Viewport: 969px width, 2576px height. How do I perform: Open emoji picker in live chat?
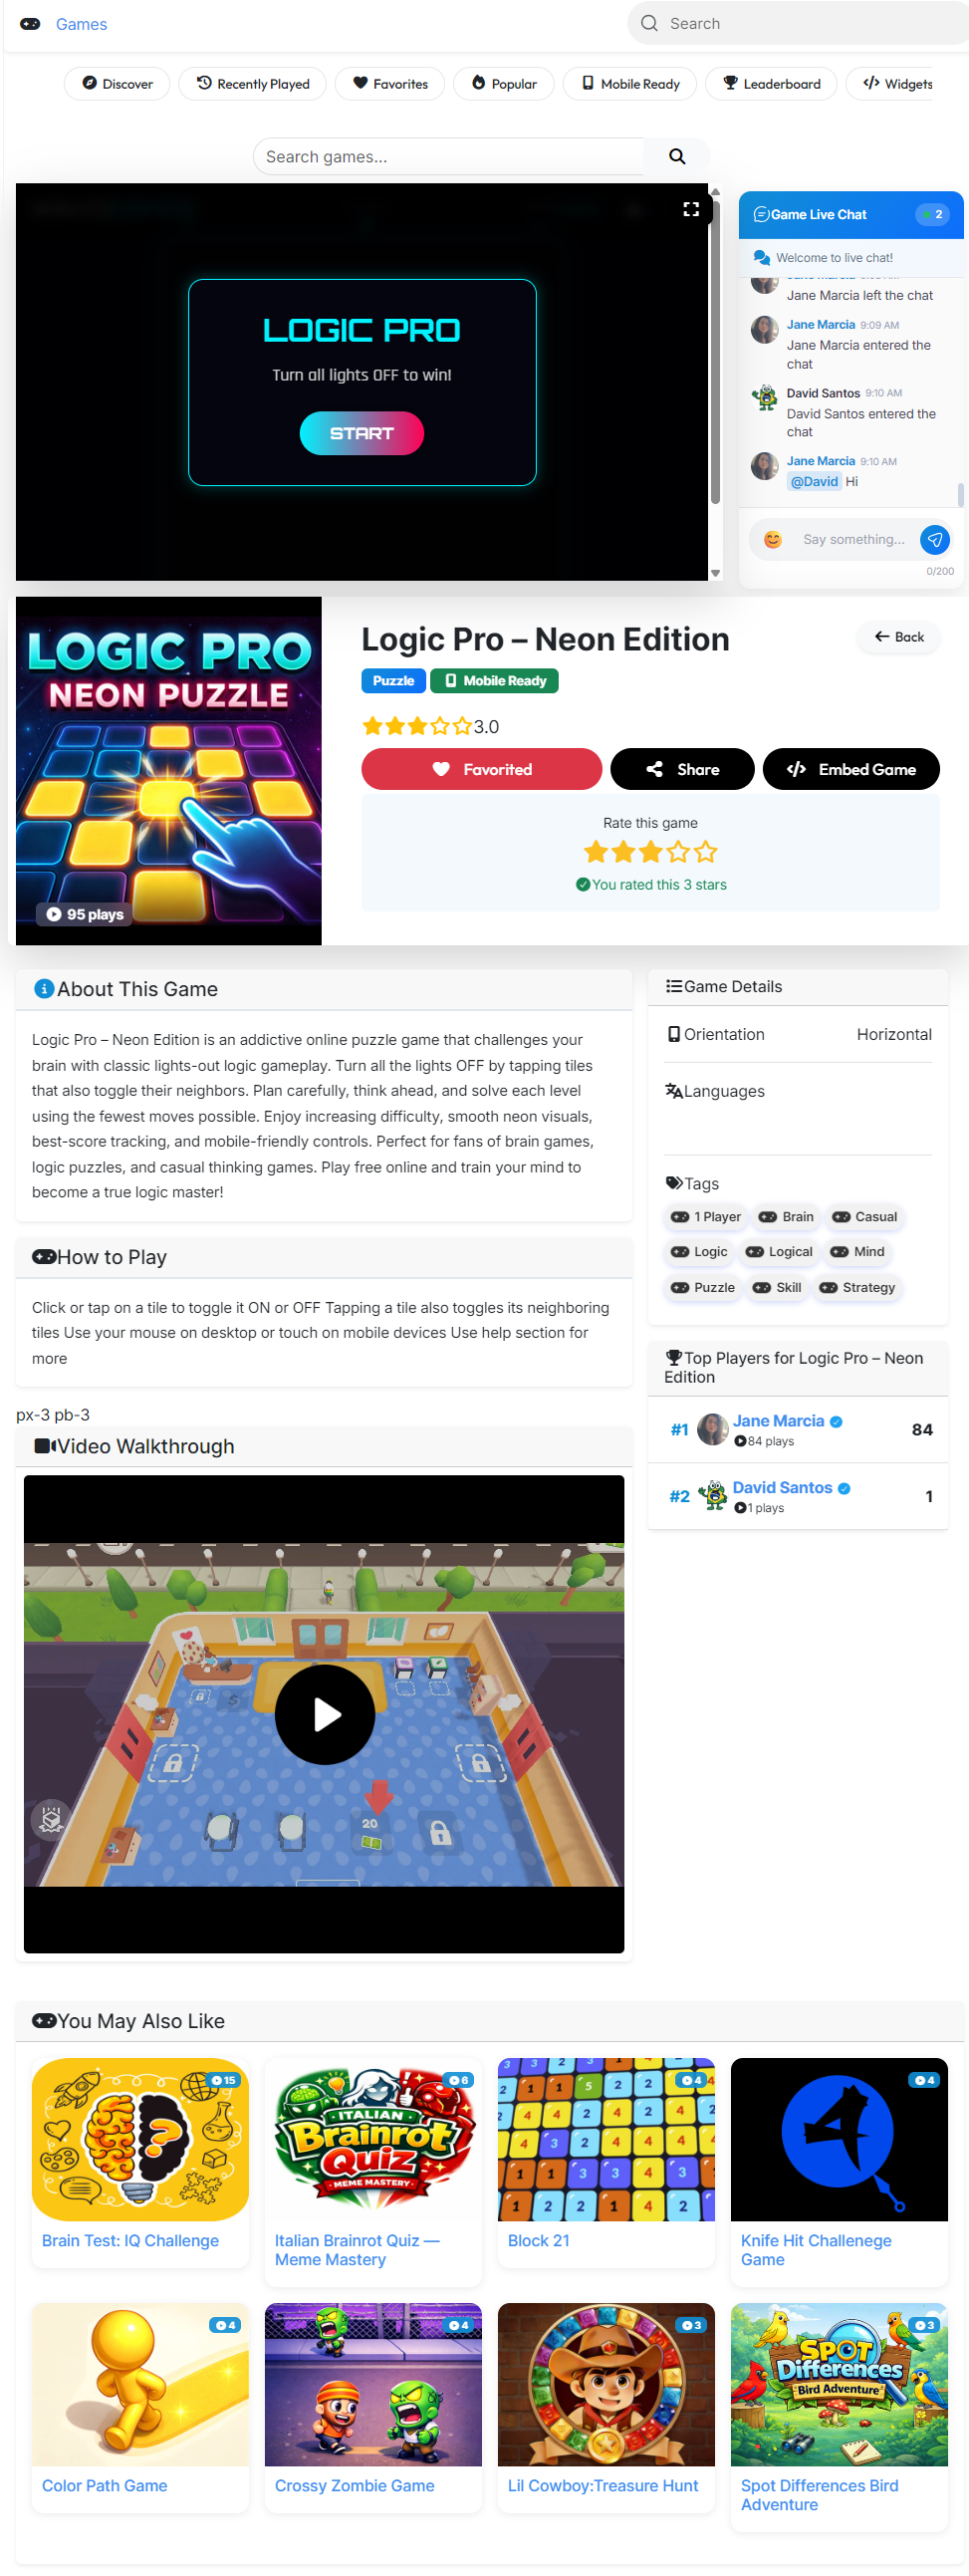tap(773, 540)
